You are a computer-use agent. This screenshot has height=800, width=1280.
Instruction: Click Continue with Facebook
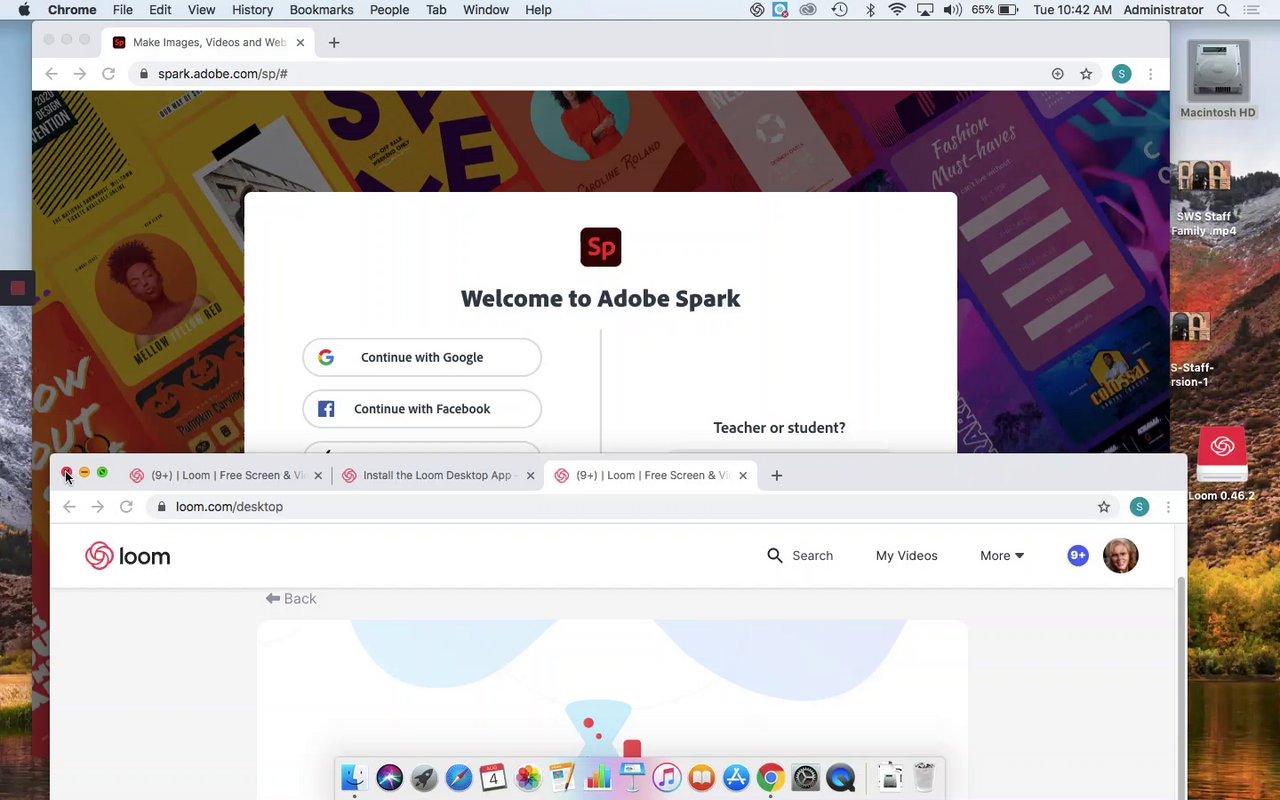point(422,409)
